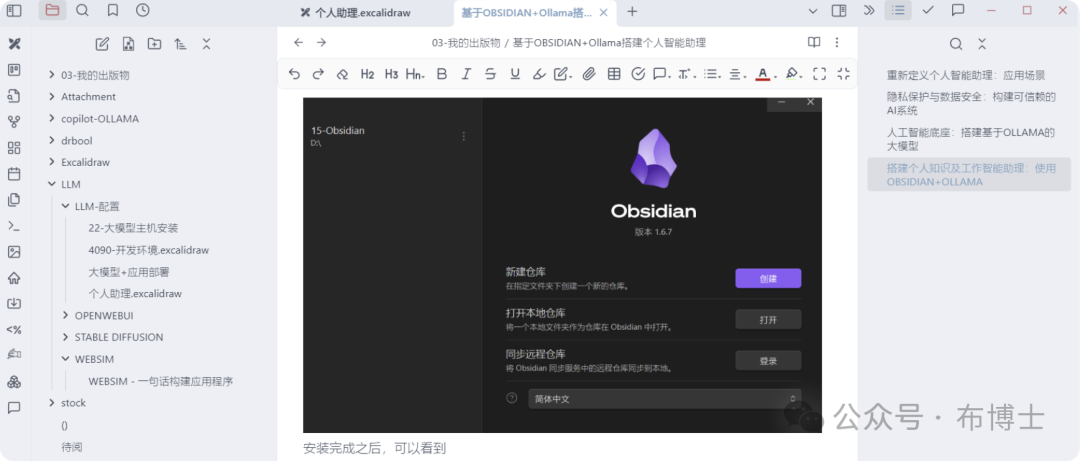Insert a table
This screenshot has height=461, width=1080.
[613, 74]
